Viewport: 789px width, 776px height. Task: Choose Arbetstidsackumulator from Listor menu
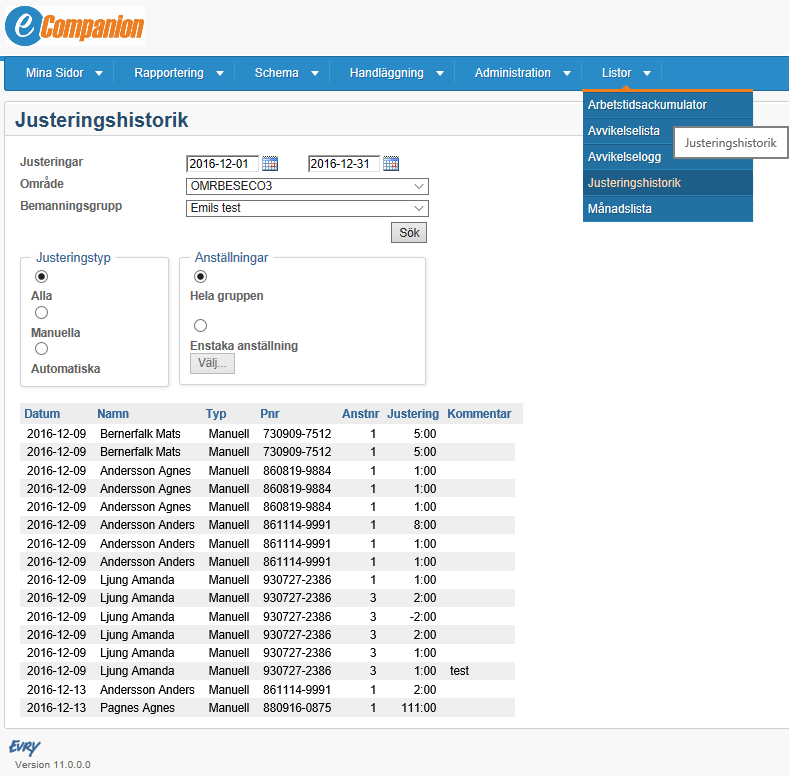pos(668,105)
